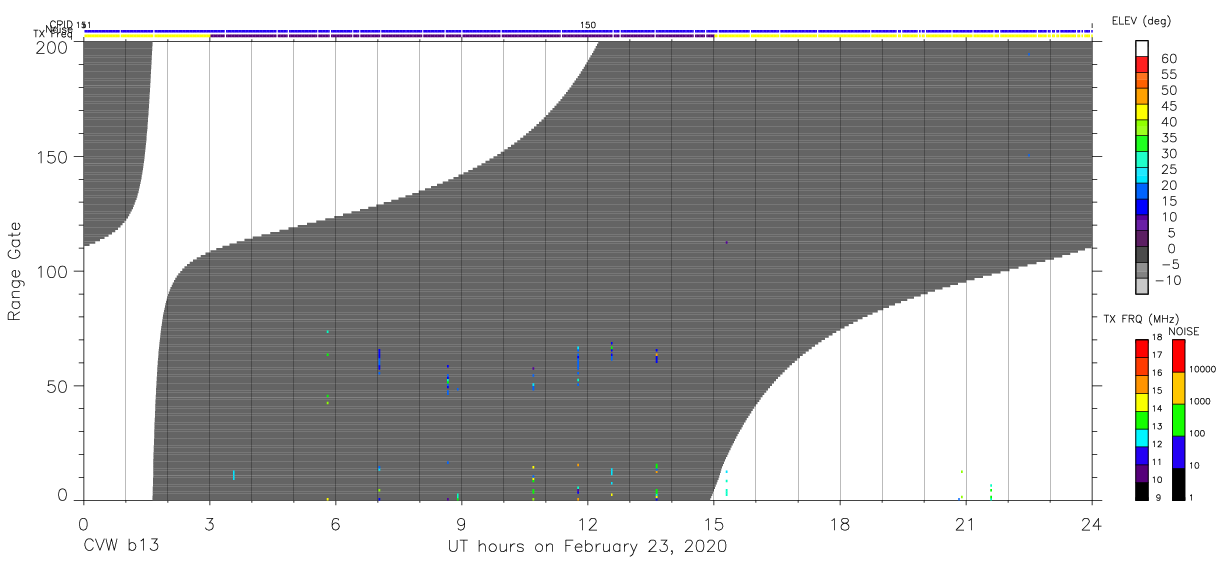The height and width of the screenshot is (567, 1228).
Task: Click the '24' hour tick on the time axis
Action: click(x=1092, y=523)
